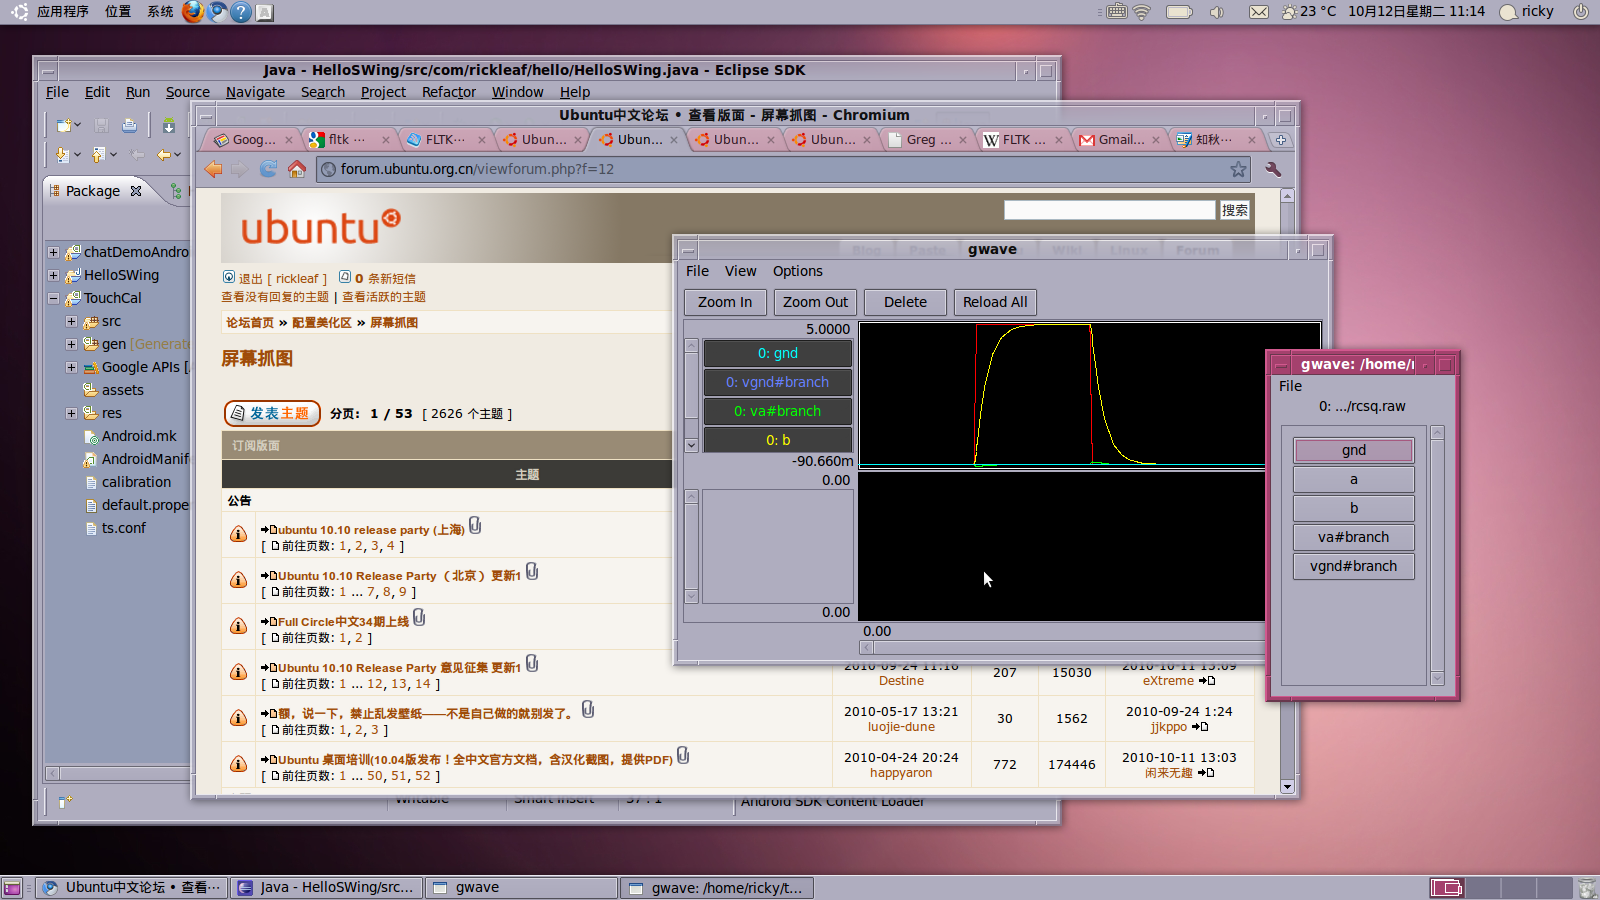The height and width of the screenshot is (900, 1600).
Task: Bookmark page with star icon
Action: click(x=1238, y=169)
